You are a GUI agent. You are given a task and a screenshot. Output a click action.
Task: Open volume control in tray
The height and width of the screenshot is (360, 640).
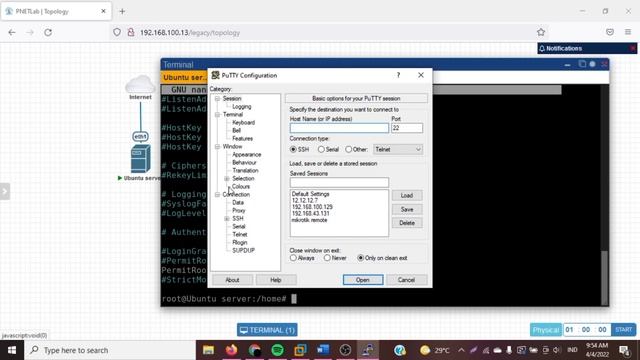[556, 350]
